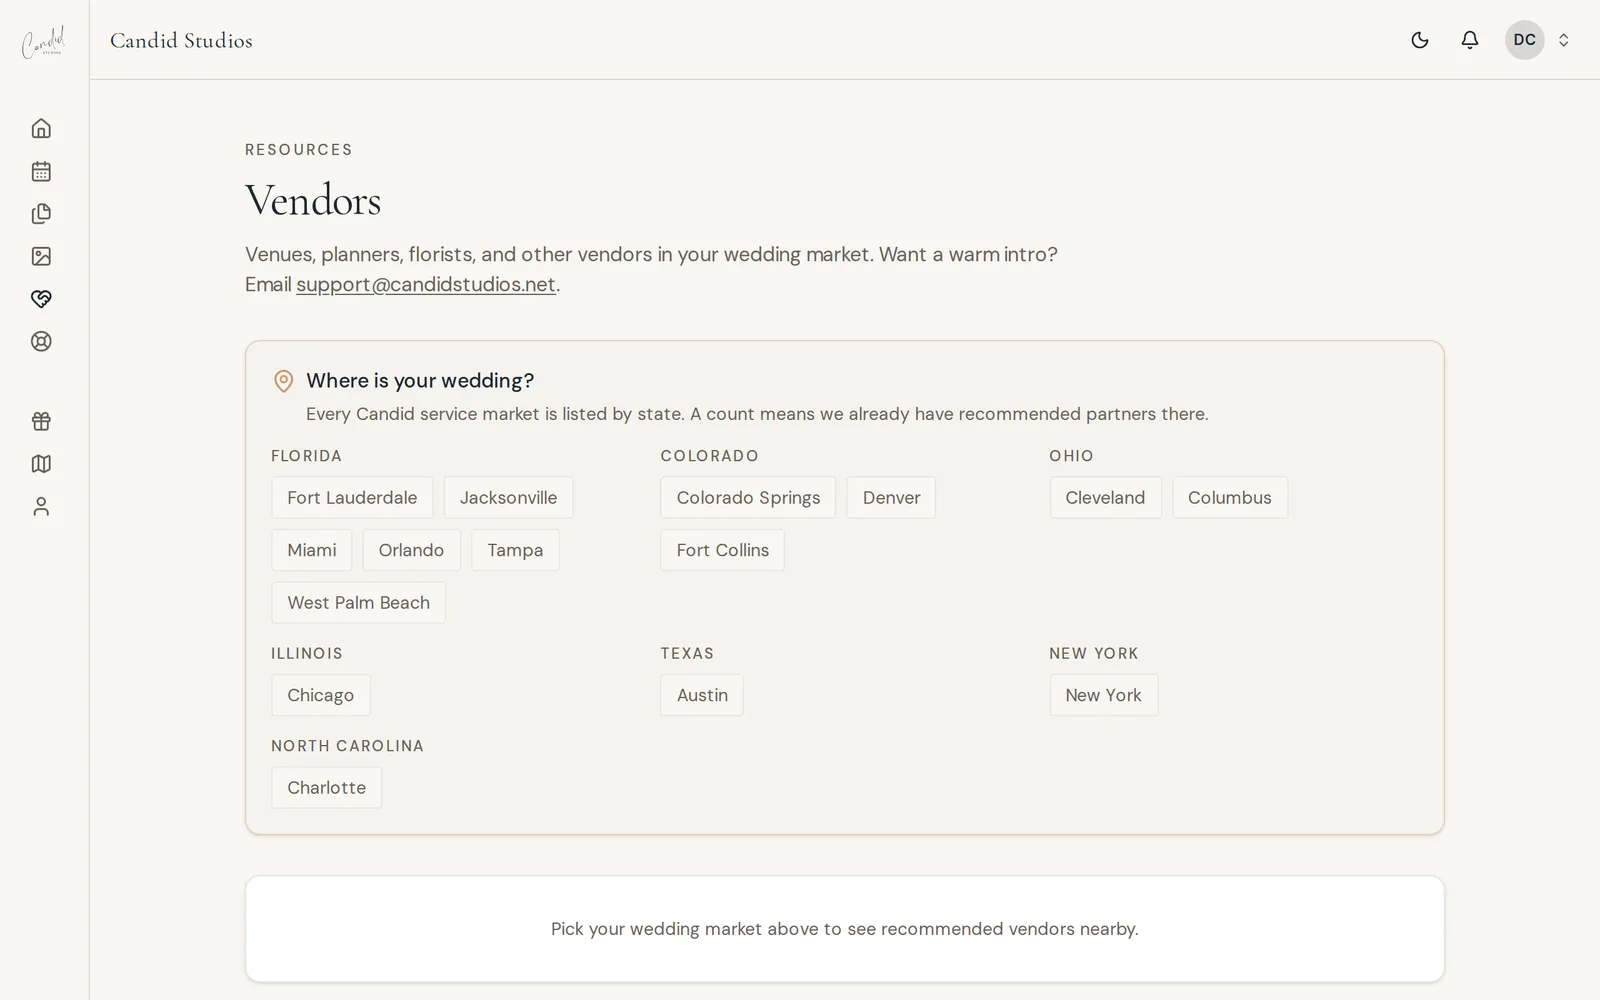Toggle dark mode with the moon icon
This screenshot has width=1600, height=1000.
(1420, 40)
